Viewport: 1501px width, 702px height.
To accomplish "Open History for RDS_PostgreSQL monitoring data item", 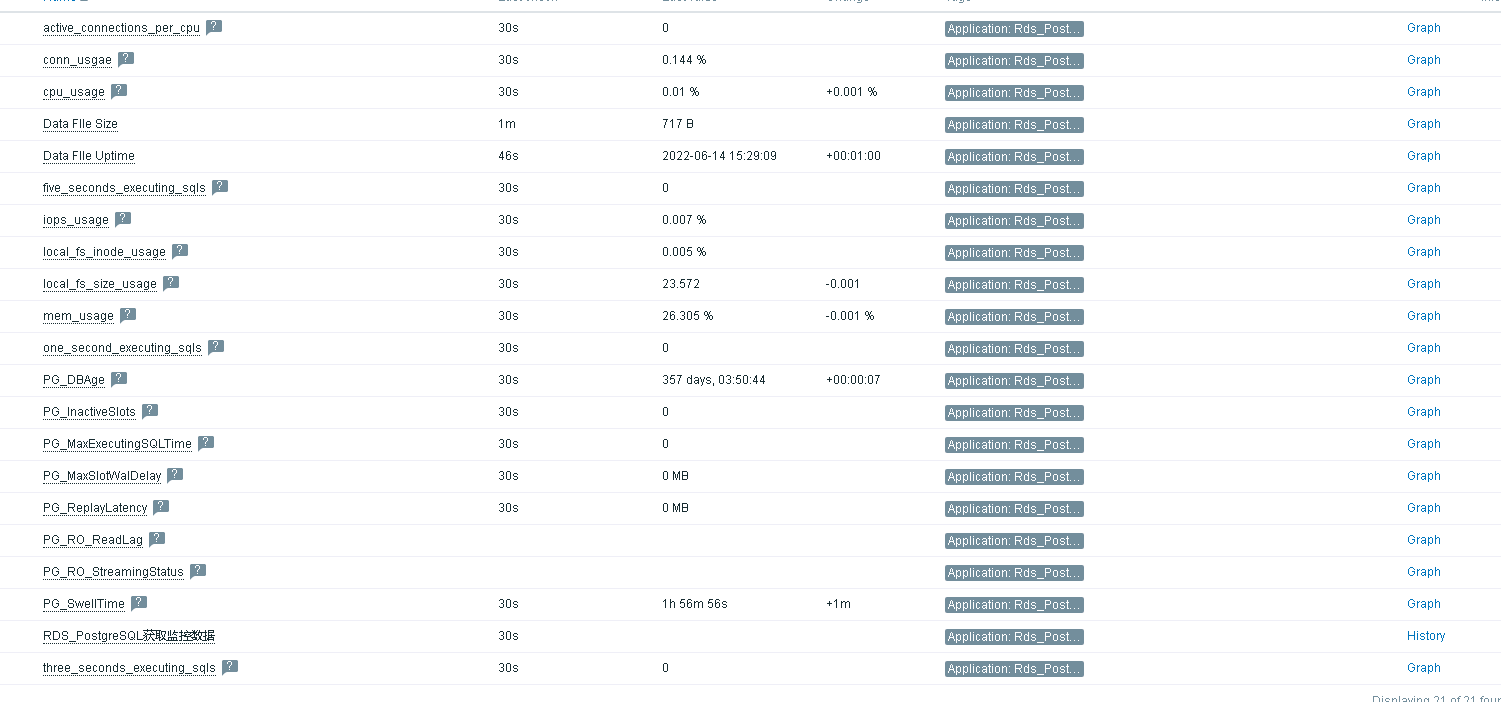I will [1425, 636].
